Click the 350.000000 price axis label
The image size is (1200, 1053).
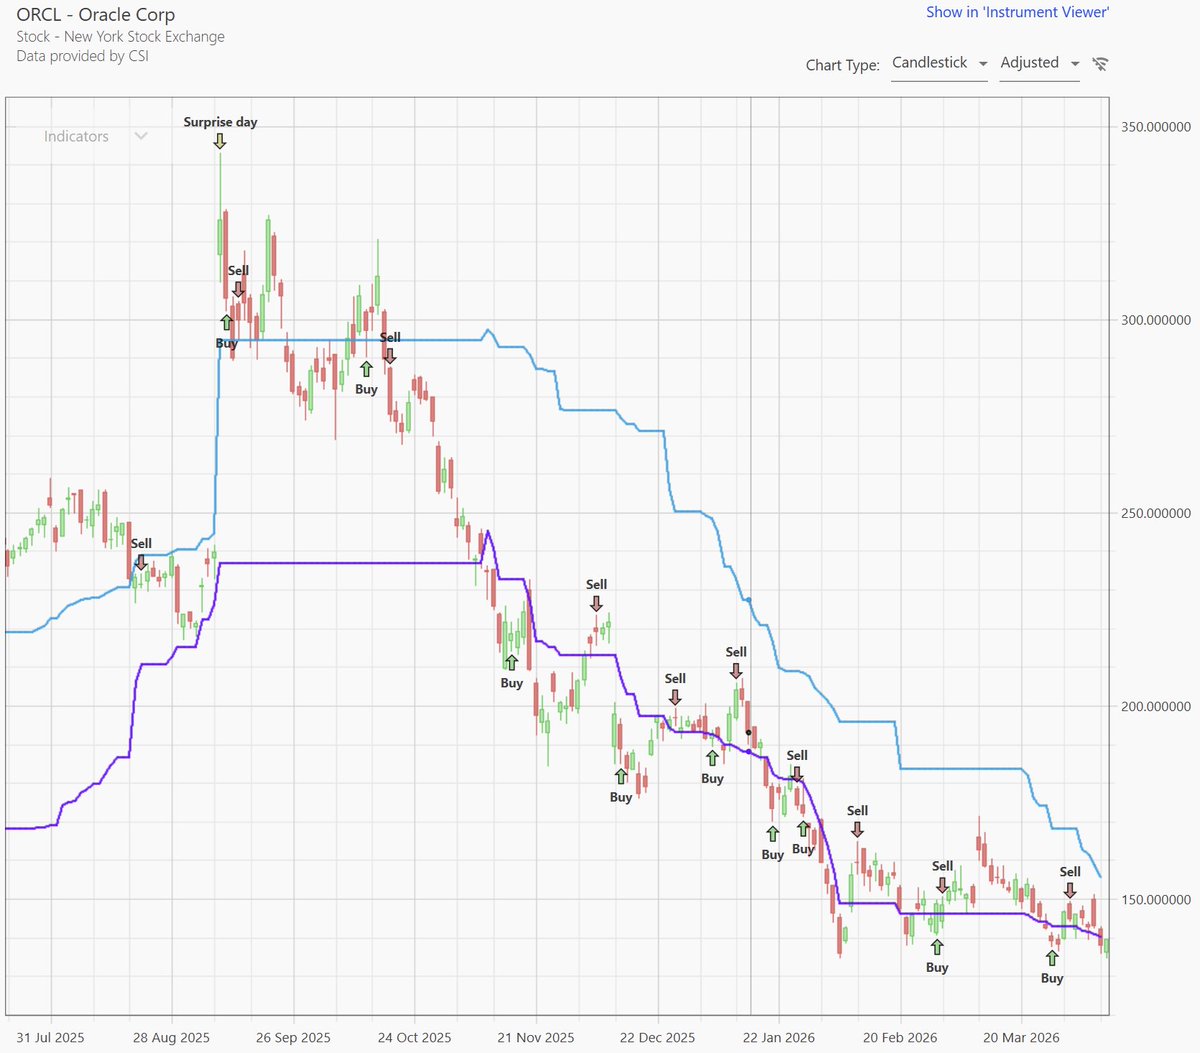[1155, 127]
